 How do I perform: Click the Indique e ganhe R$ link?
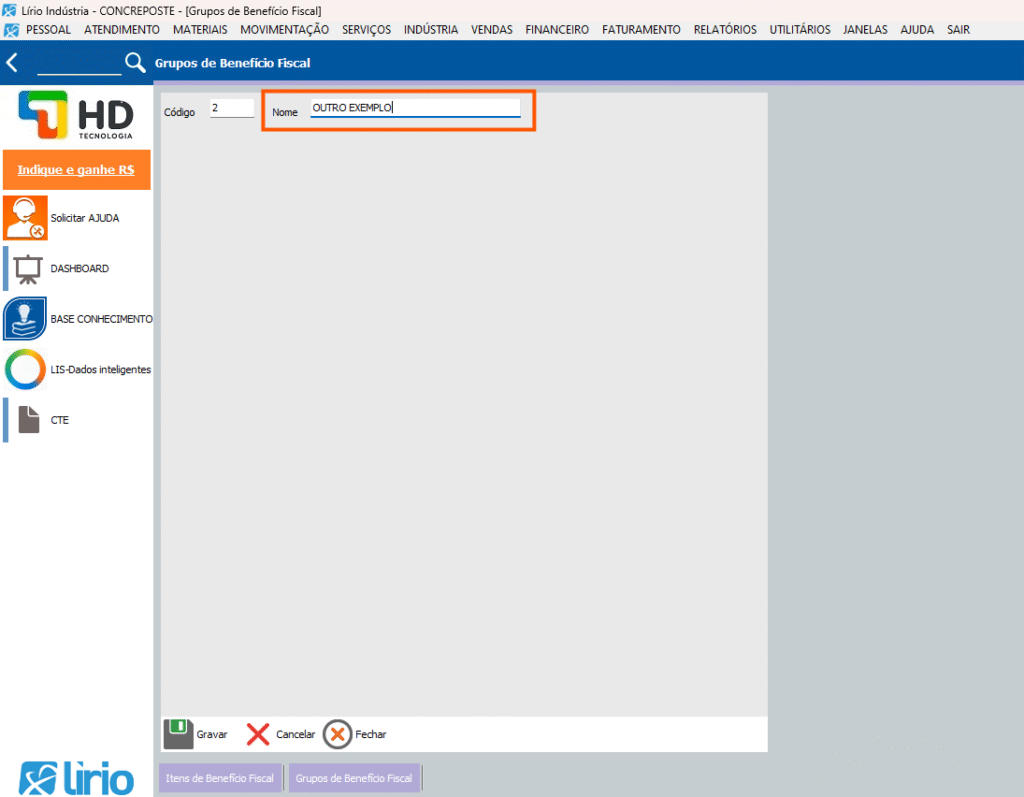tap(76, 170)
